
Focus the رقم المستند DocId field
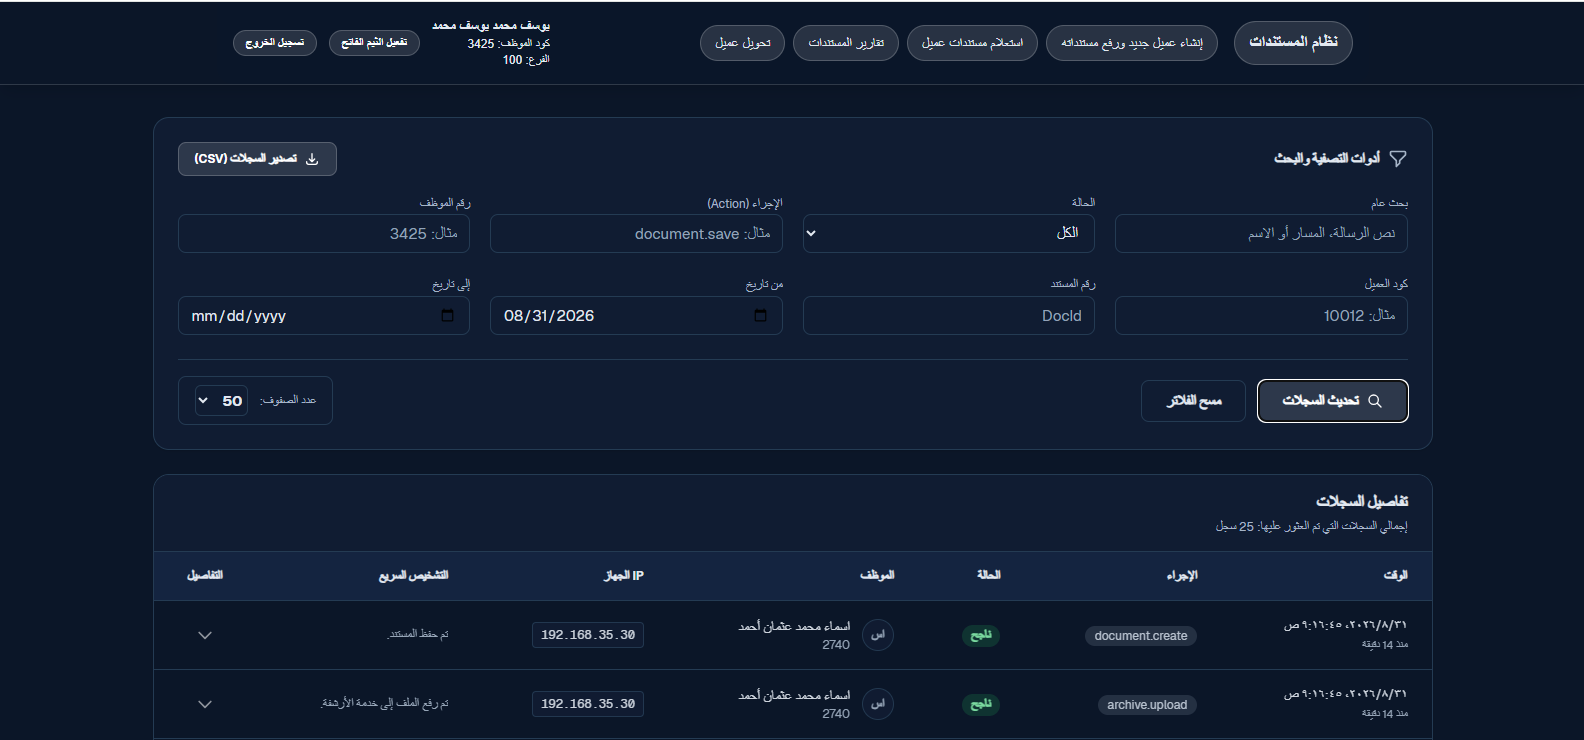948,316
